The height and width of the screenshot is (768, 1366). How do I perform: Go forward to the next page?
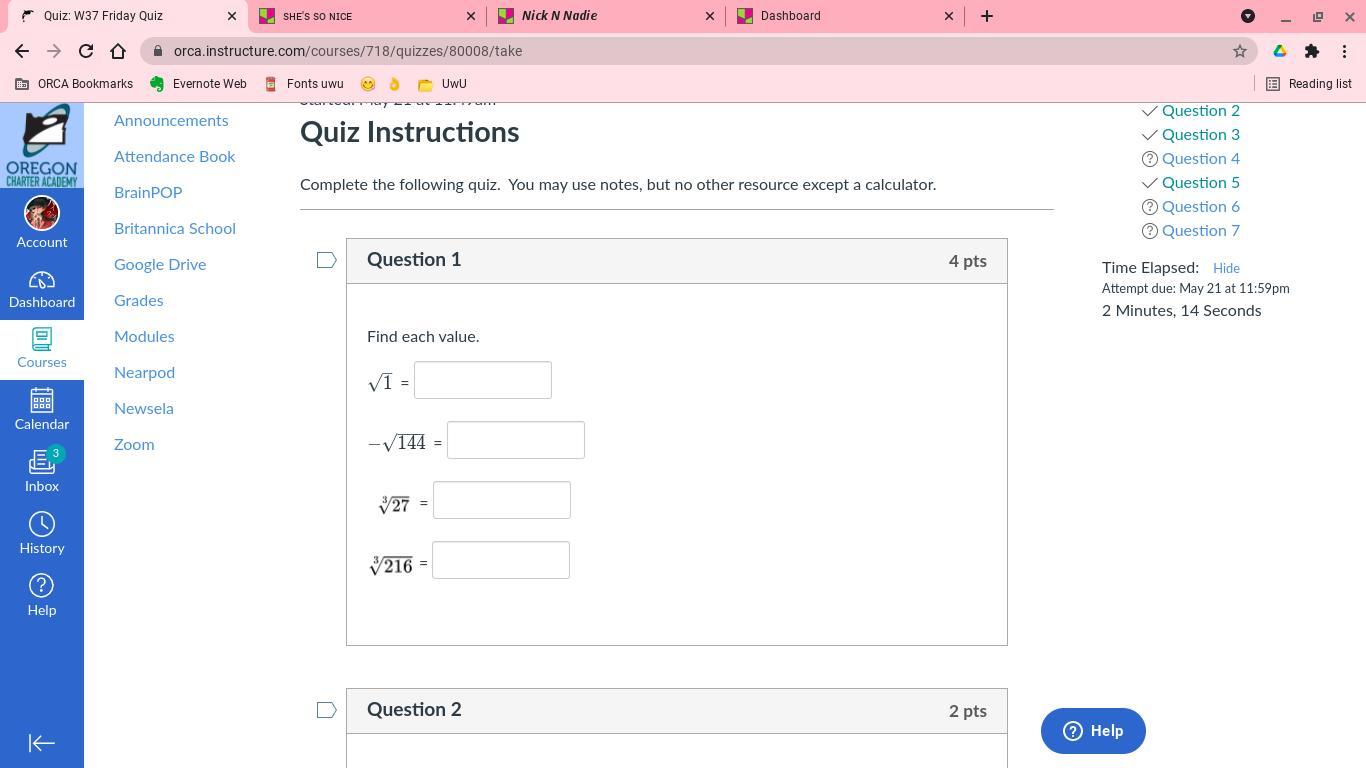54,51
